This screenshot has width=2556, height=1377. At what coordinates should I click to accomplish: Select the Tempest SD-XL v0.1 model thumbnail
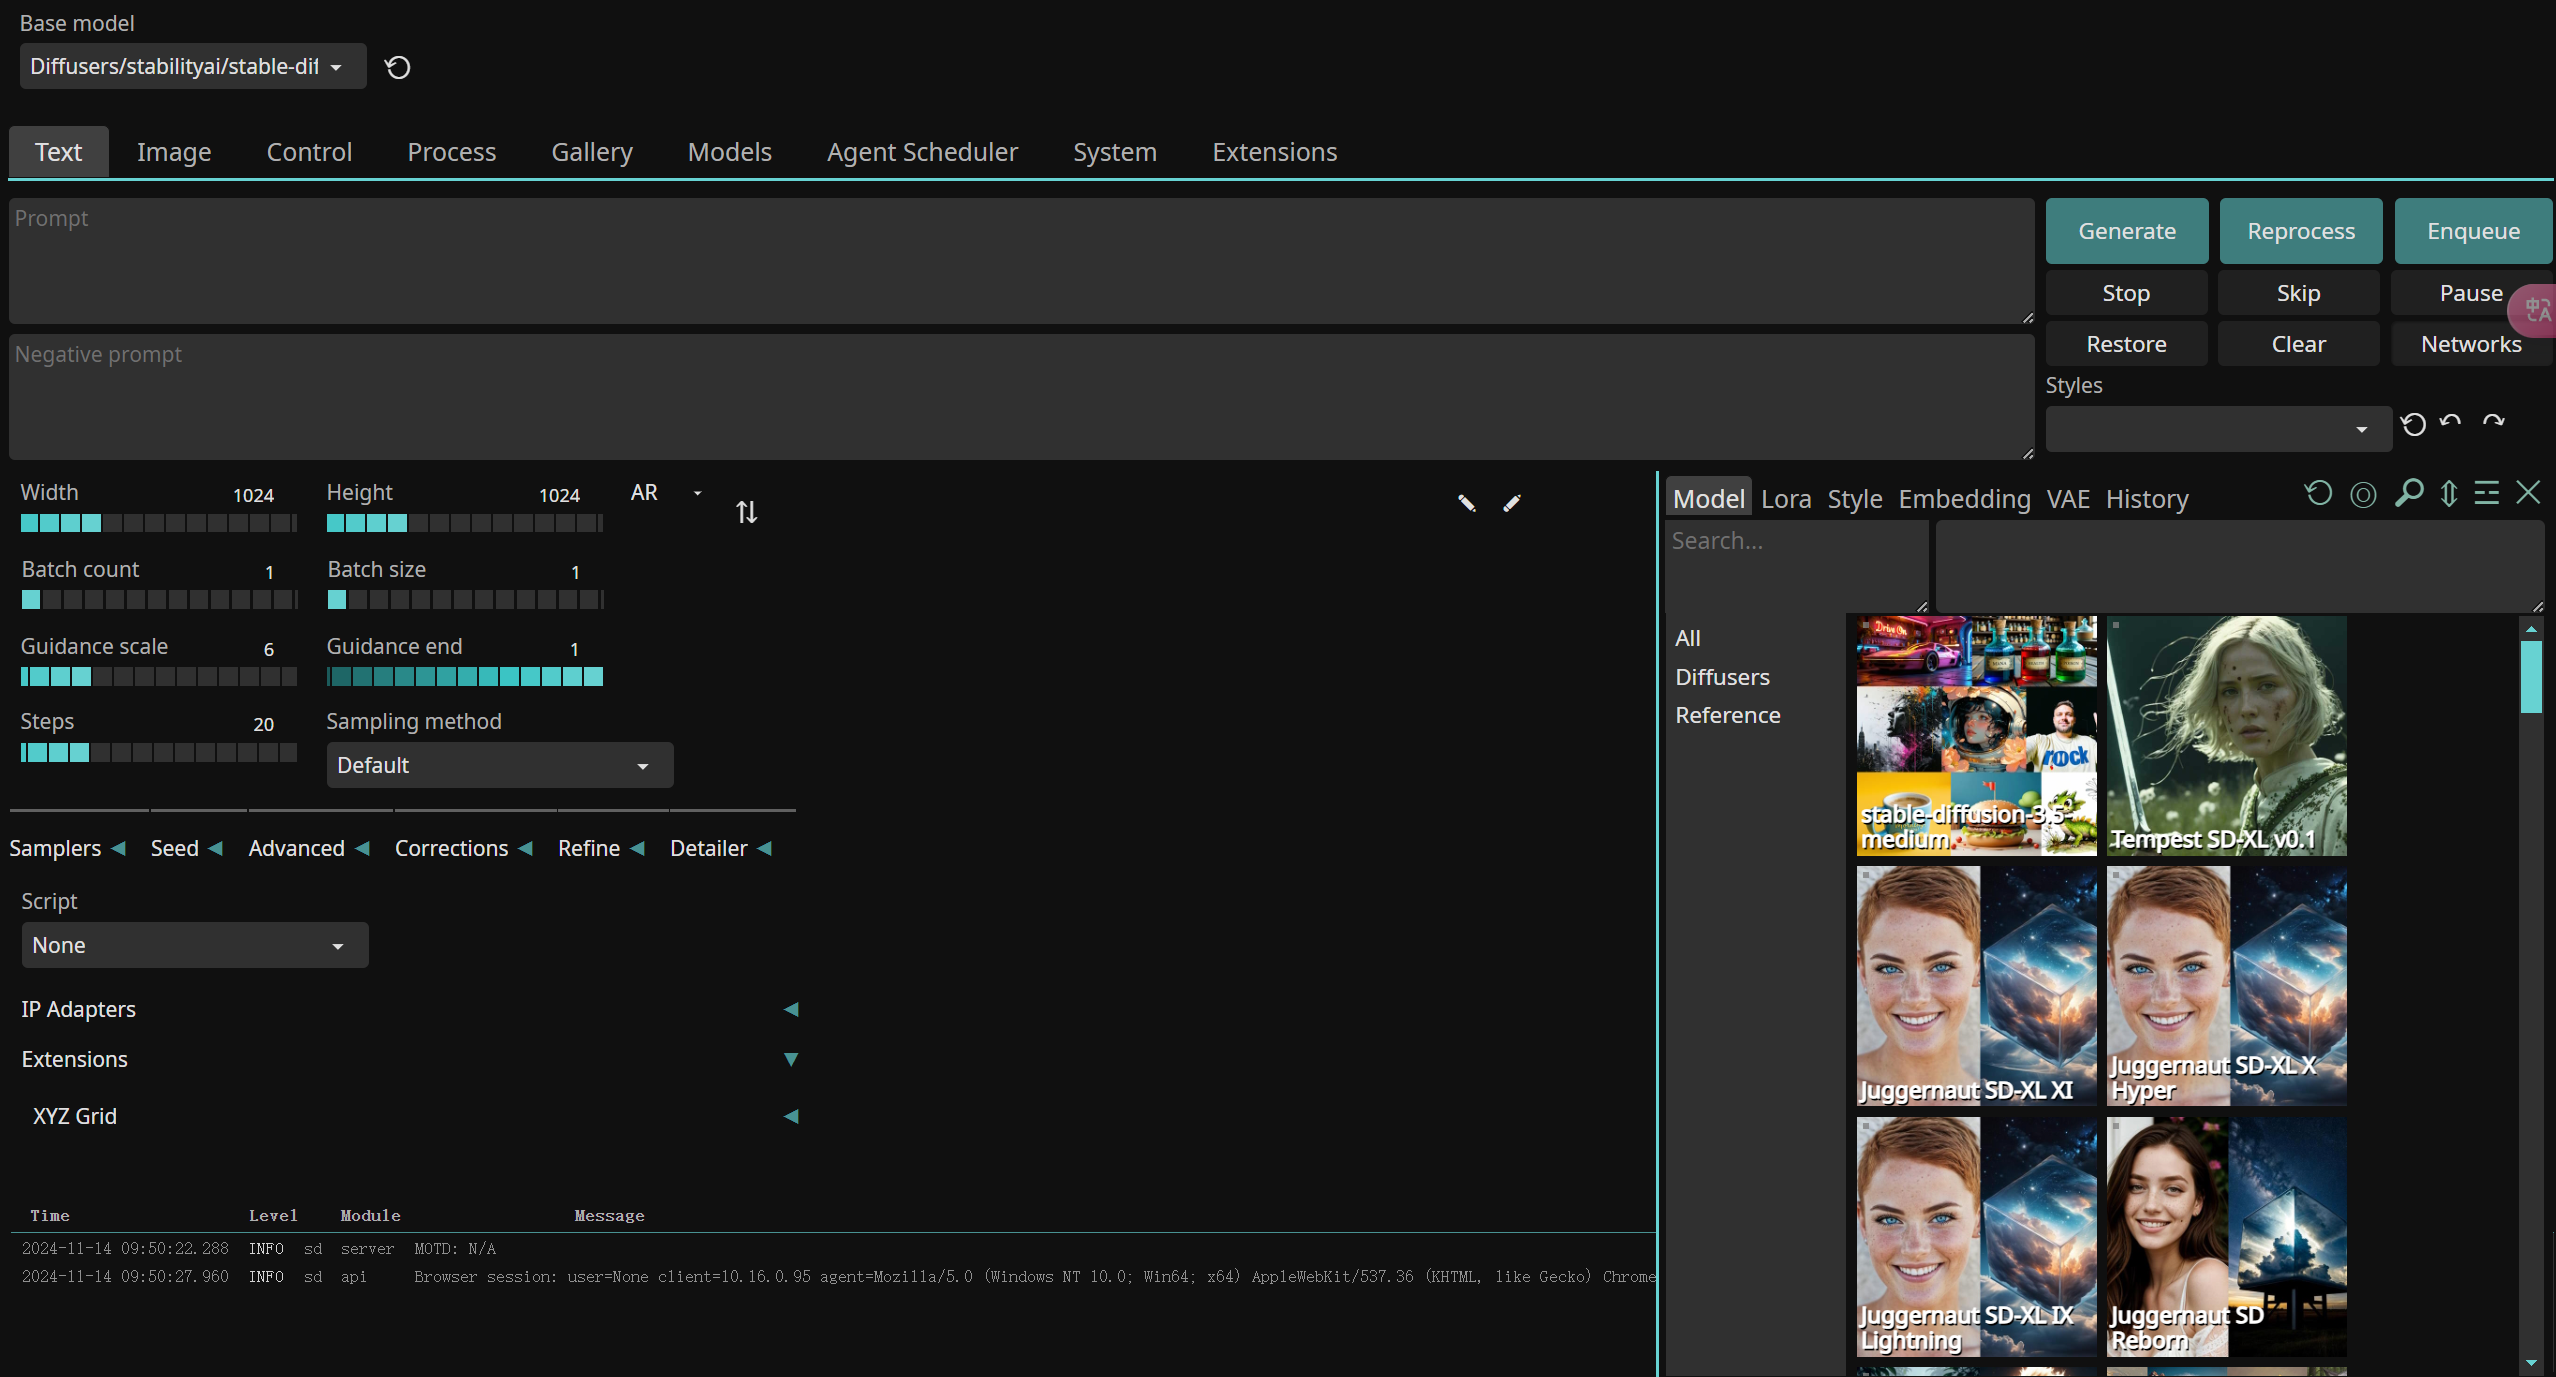pyautogui.click(x=2226, y=735)
